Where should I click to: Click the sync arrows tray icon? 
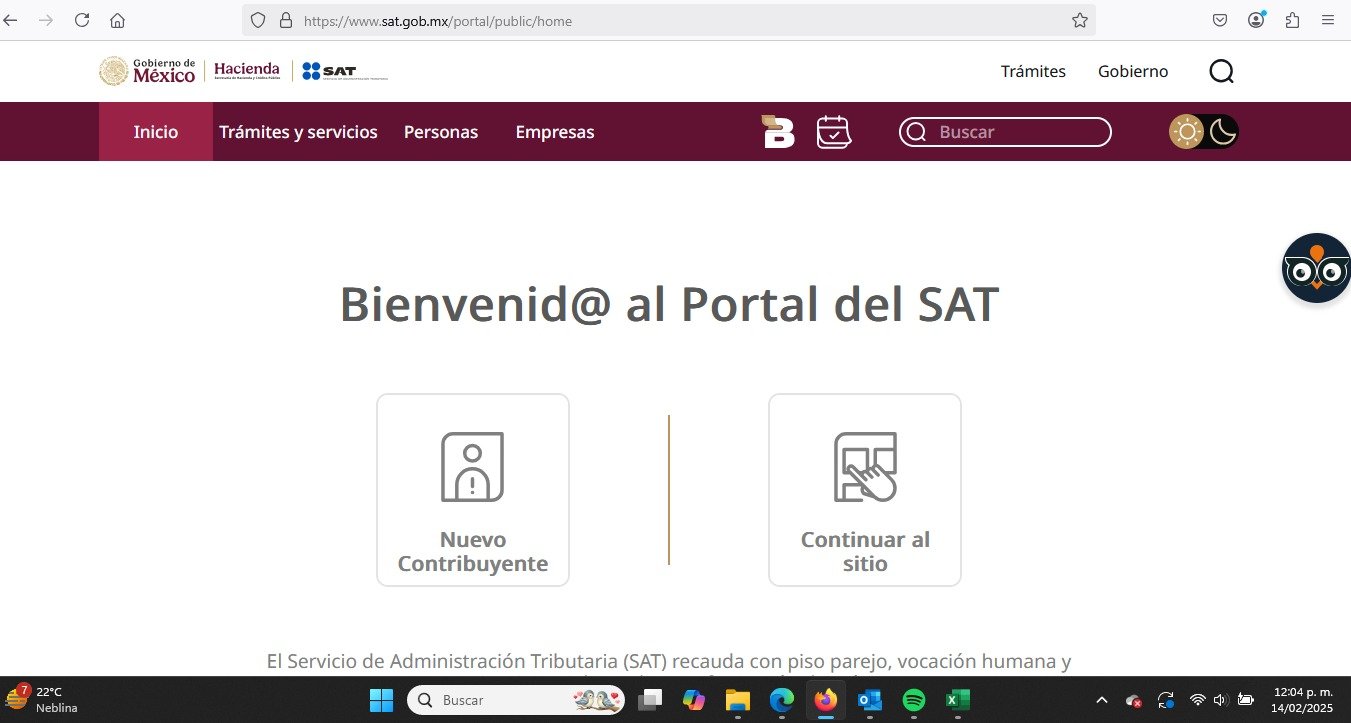[x=1166, y=700]
